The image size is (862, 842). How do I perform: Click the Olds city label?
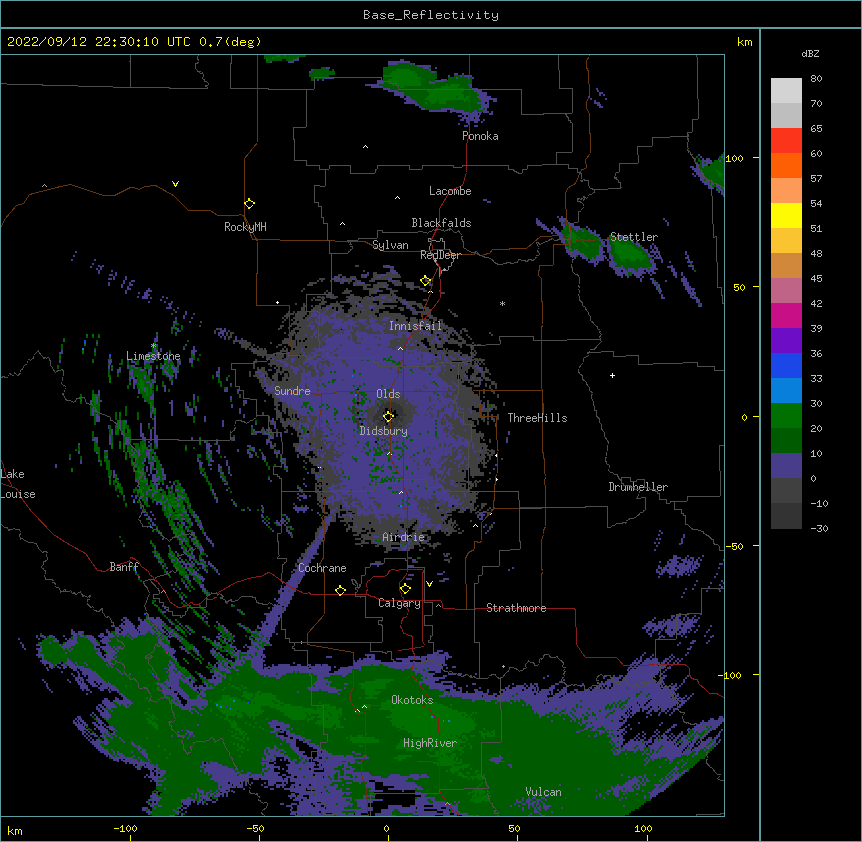click(388, 394)
